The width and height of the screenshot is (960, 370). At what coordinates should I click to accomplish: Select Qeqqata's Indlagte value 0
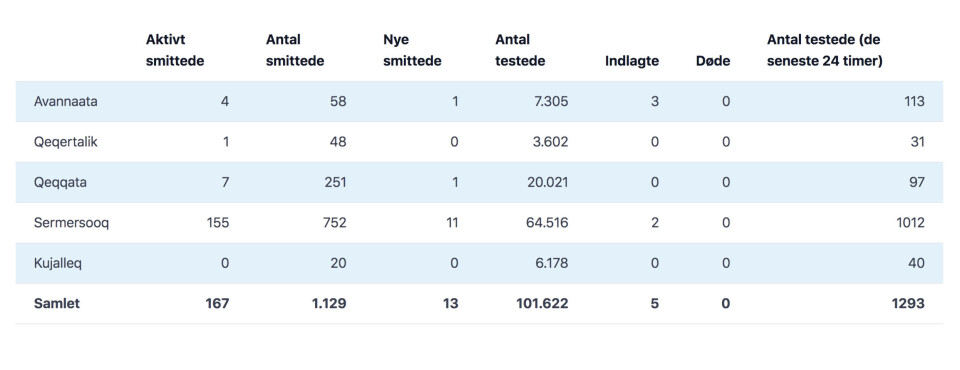[655, 183]
